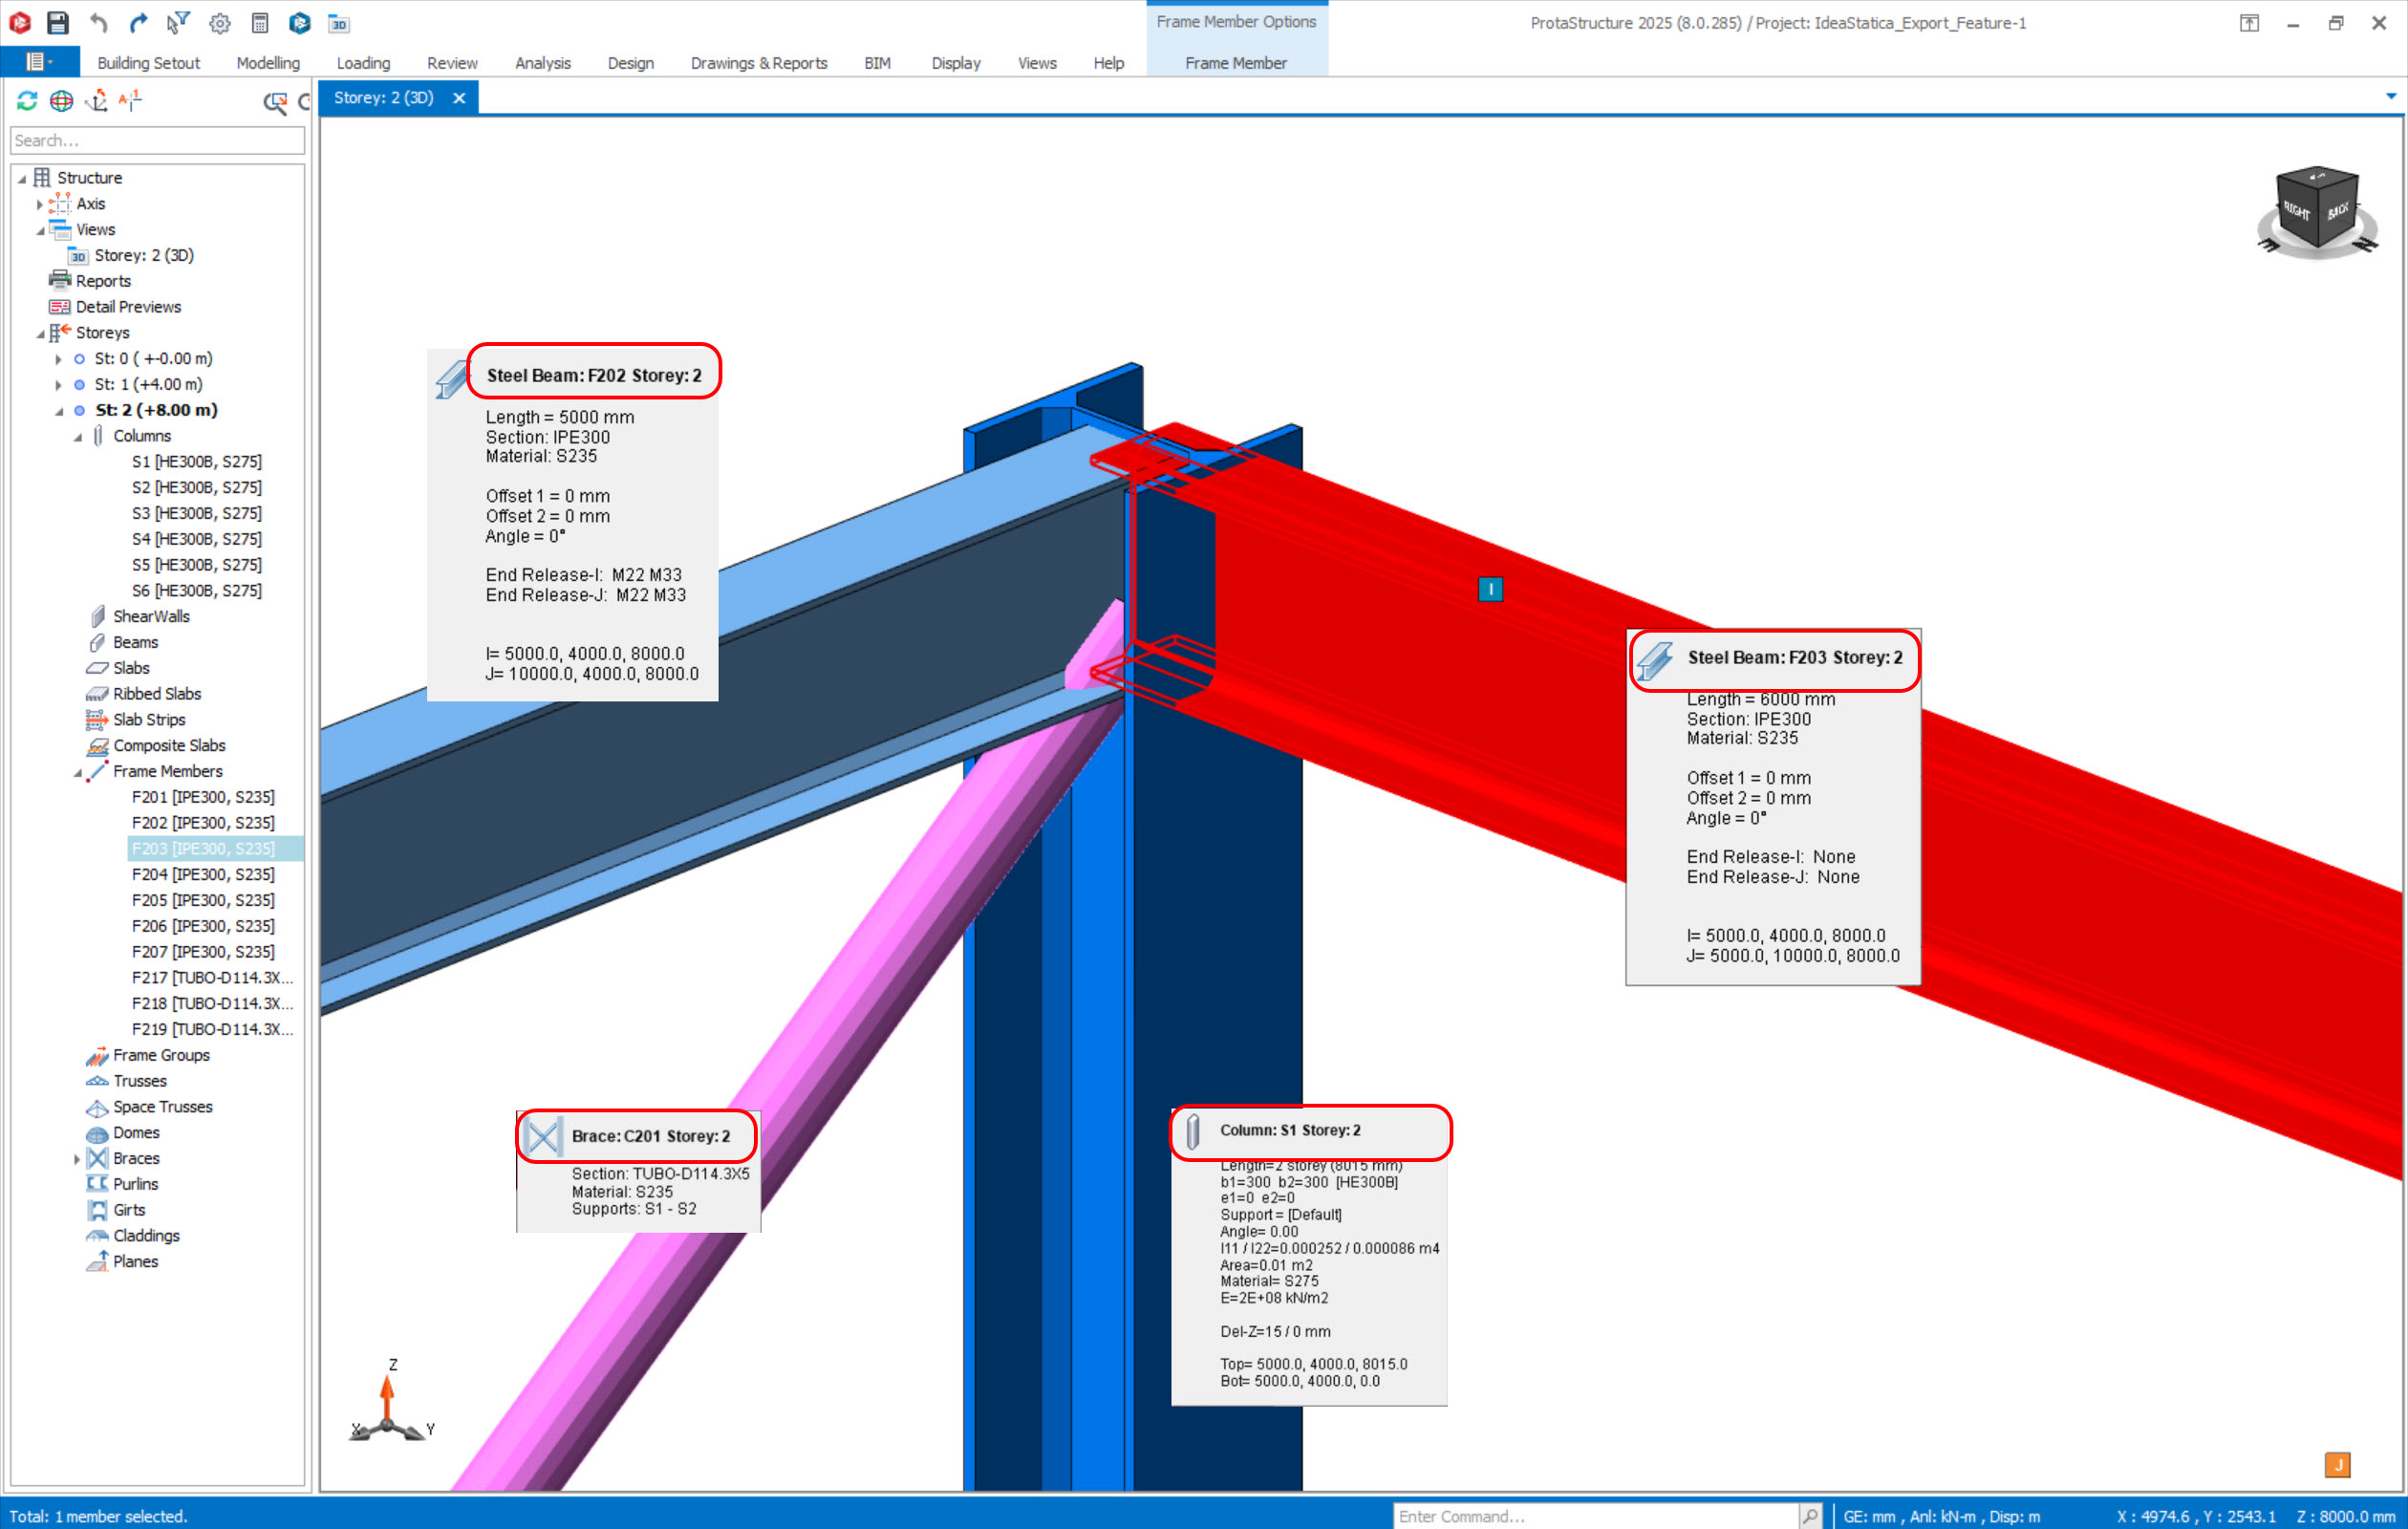
Task: Expand the St: 1 (+4.00 m) storey
Action: tap(58, 385)
